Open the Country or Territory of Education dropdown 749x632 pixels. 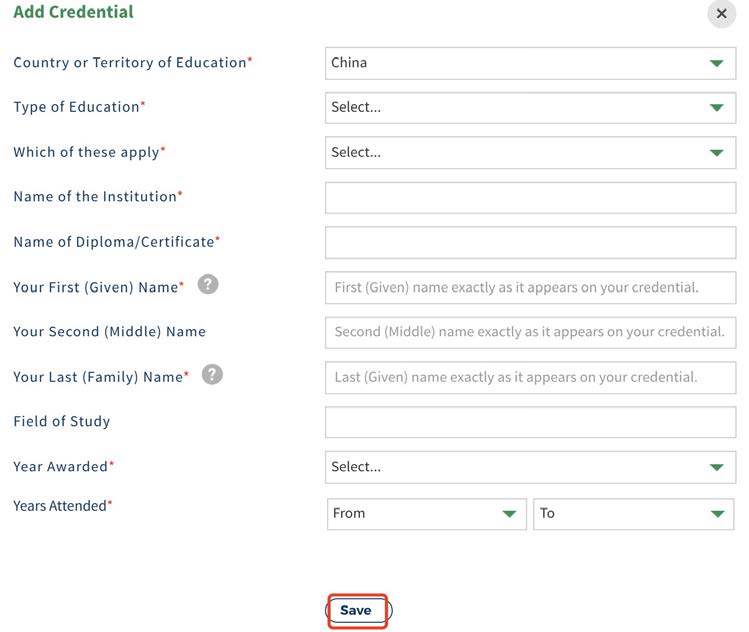pos(530,63)
